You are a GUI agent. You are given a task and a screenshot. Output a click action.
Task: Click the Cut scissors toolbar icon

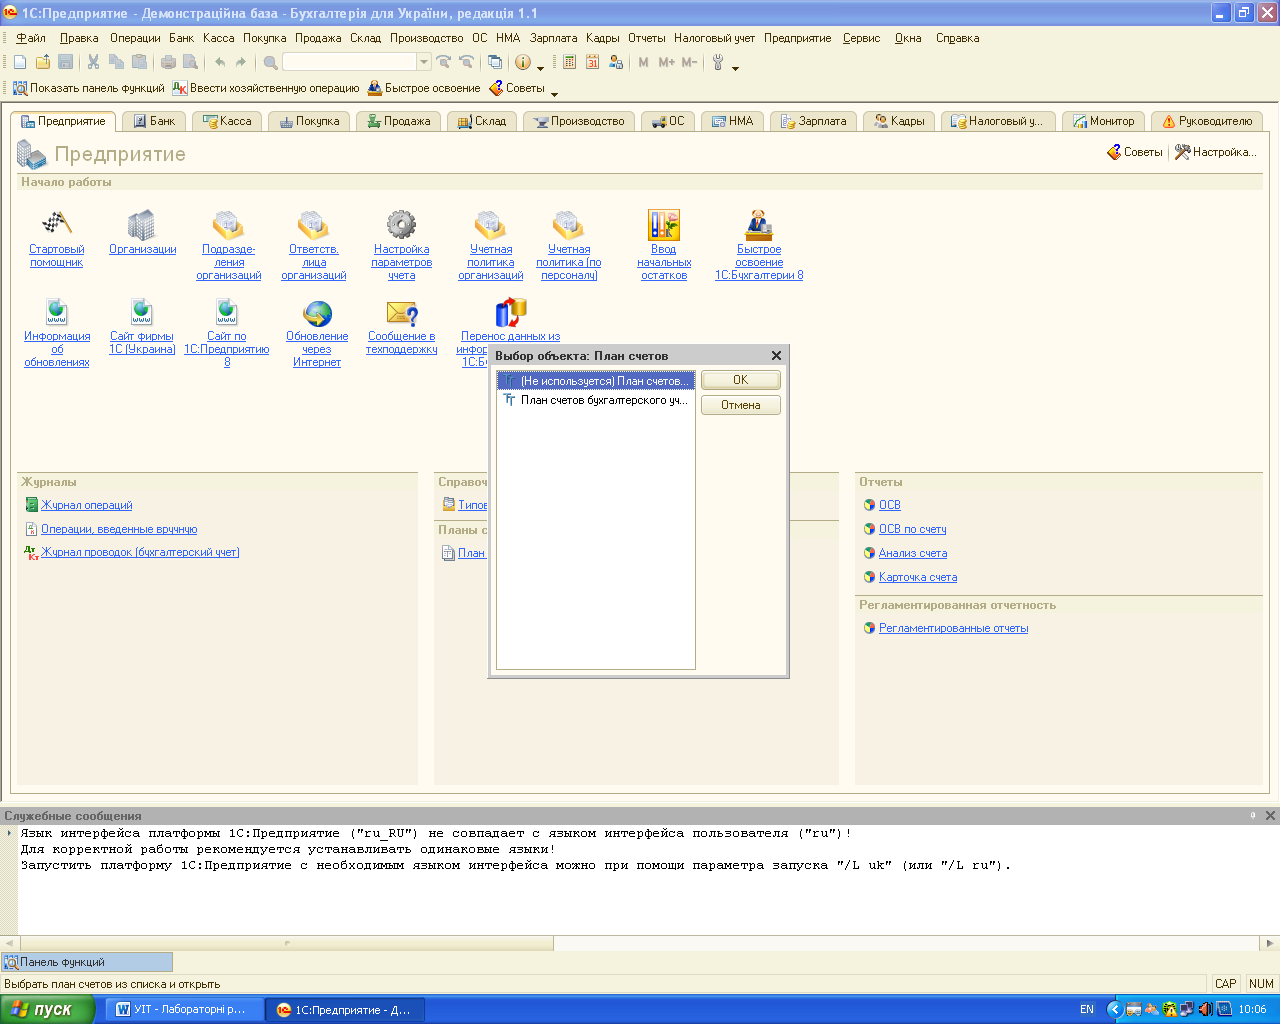pos(93,62)
